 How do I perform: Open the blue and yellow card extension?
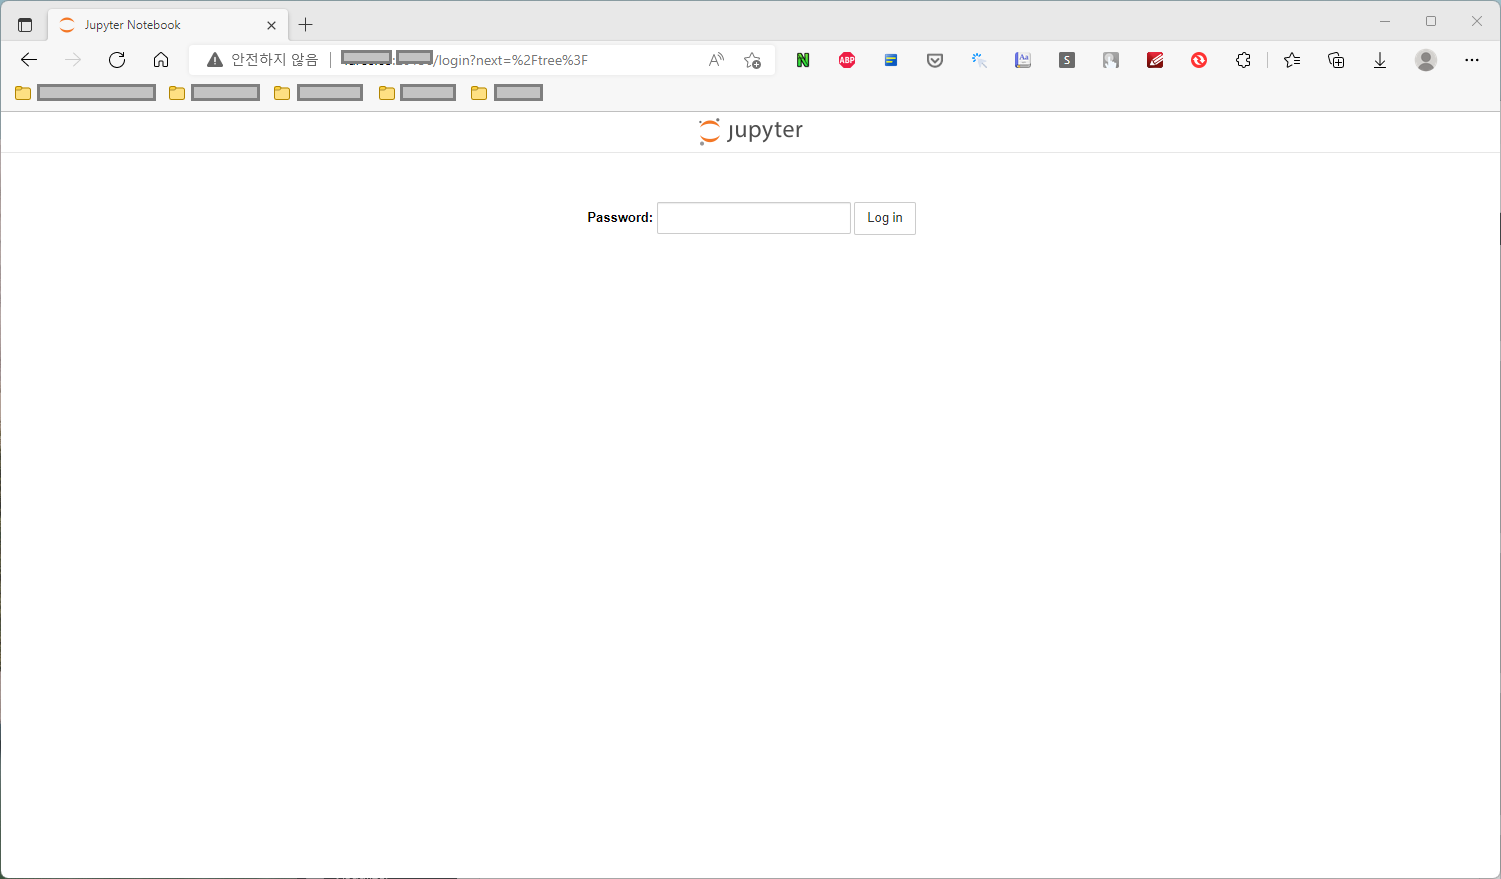891,60
